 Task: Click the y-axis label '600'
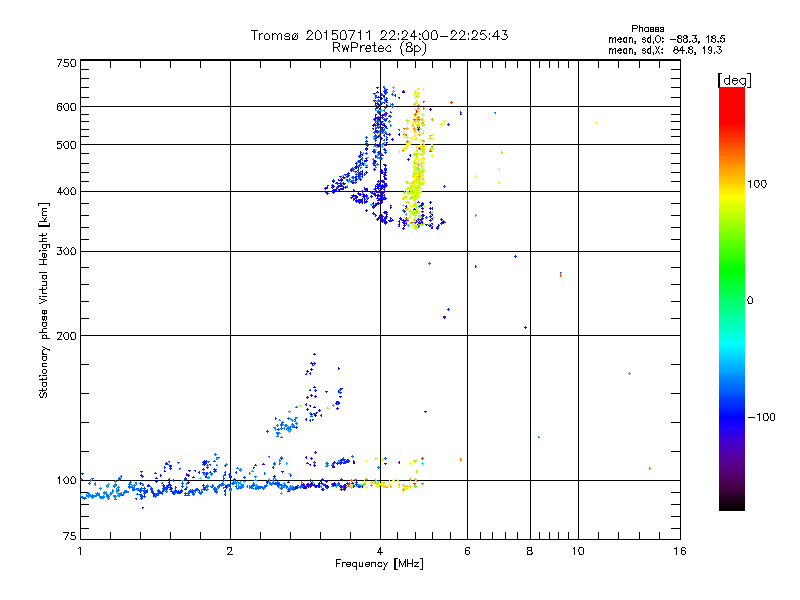[66, 107]
